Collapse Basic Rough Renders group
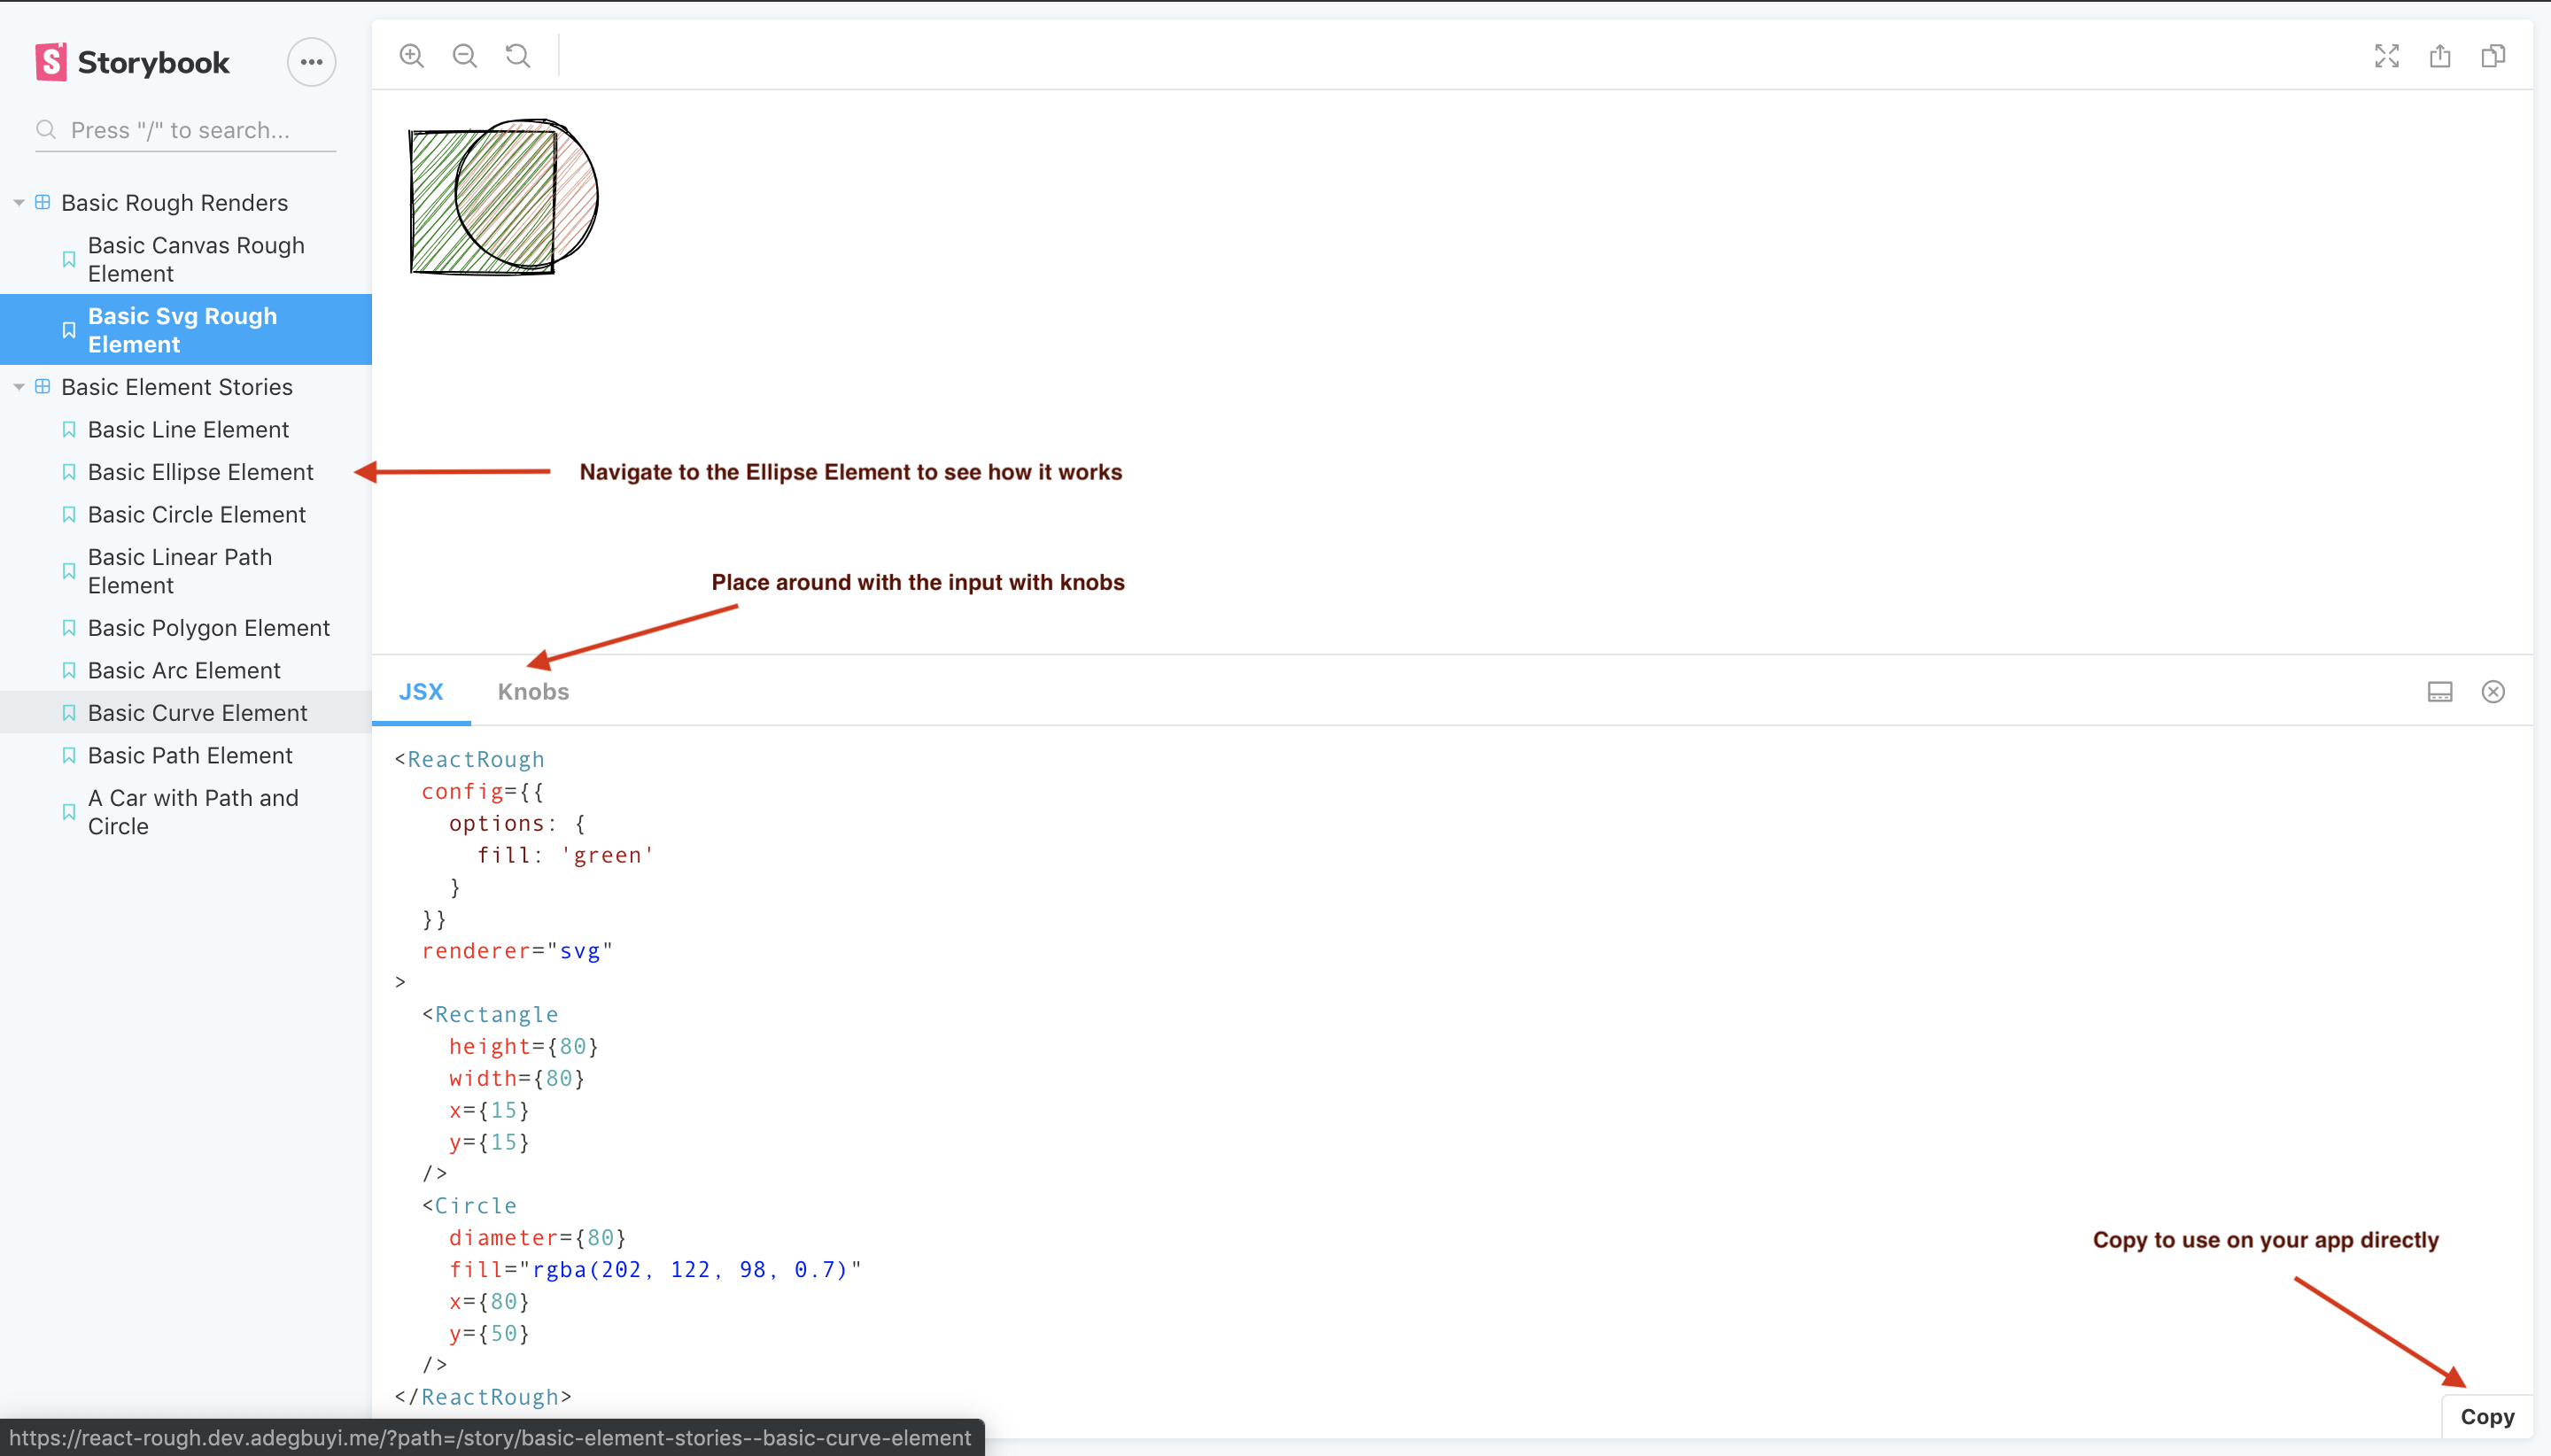Image resolution: width=2551 pixels, height=1456 pixels. (x=19, y=203)
